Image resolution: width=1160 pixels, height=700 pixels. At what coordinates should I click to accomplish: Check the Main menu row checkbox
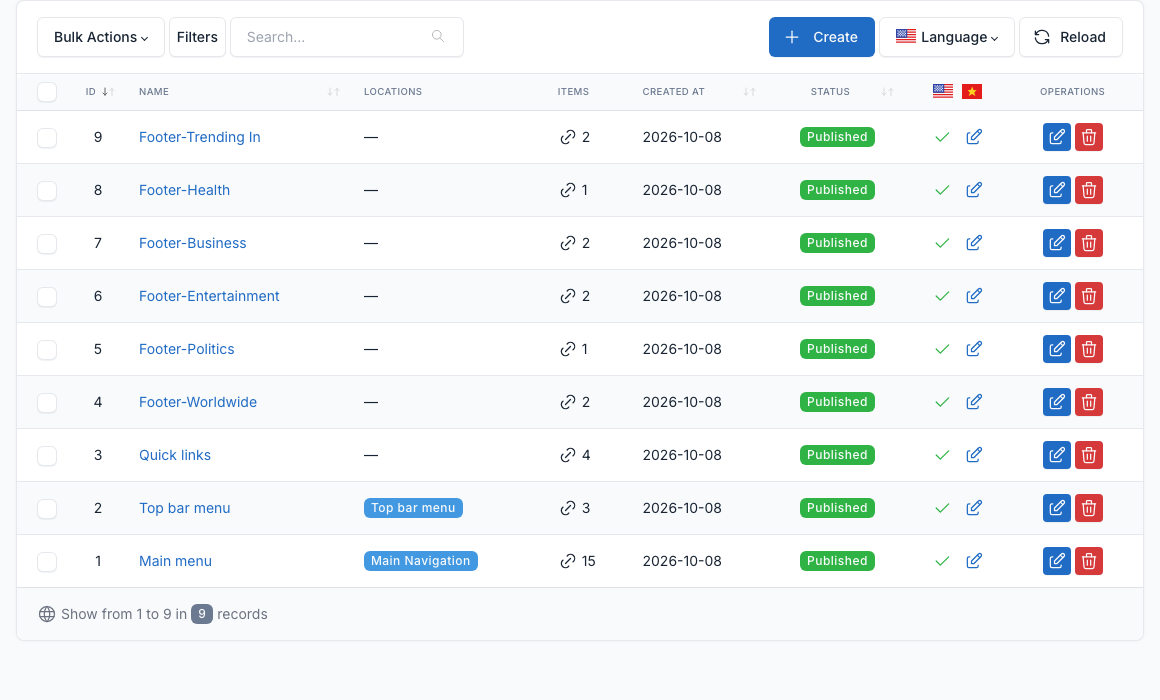point(47,562)
